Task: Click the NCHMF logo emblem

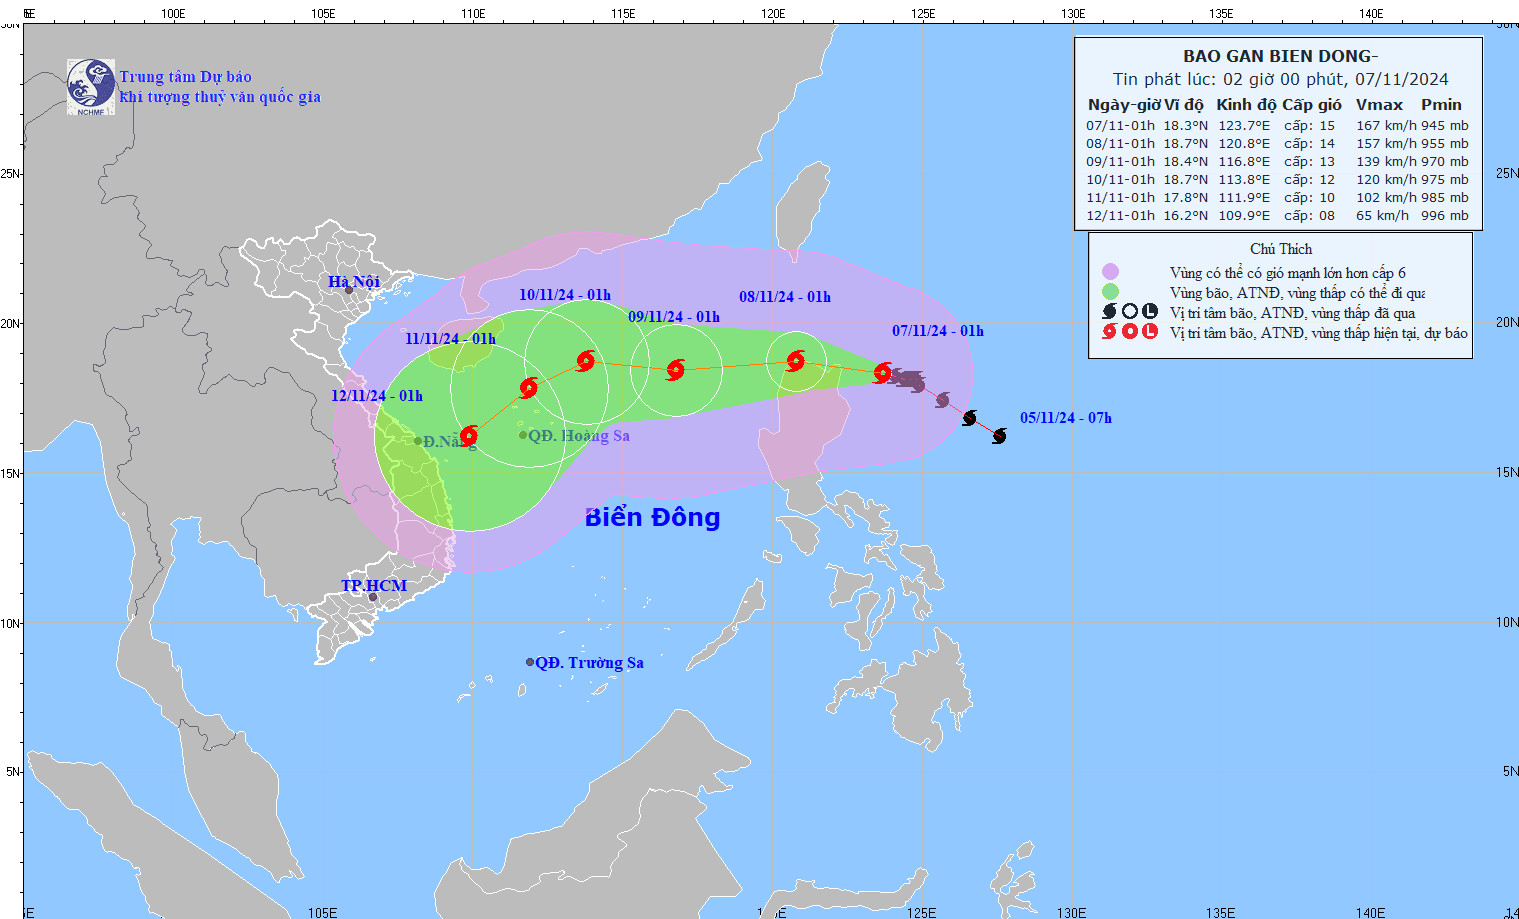Action: [91, 87]
